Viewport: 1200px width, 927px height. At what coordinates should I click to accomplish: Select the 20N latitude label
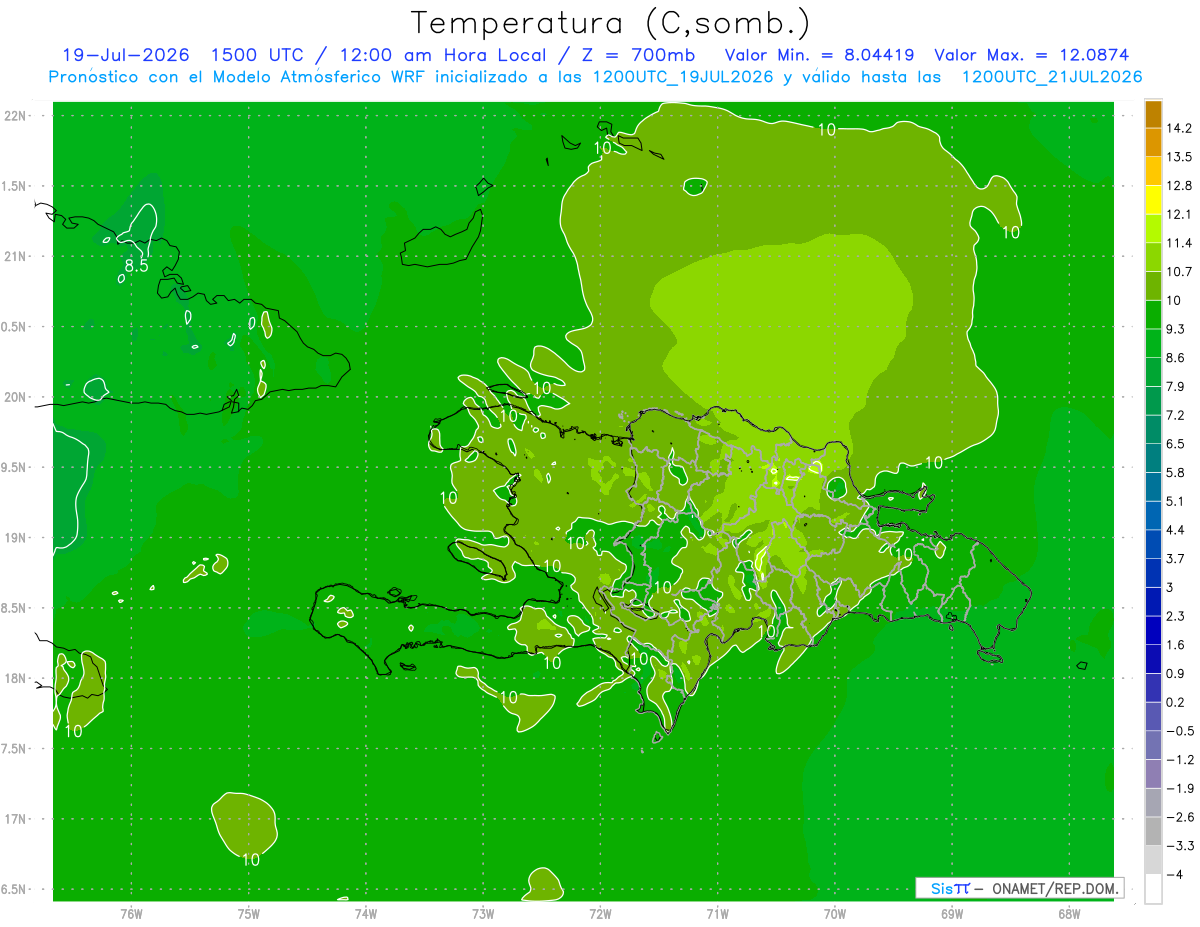[16, 397]
